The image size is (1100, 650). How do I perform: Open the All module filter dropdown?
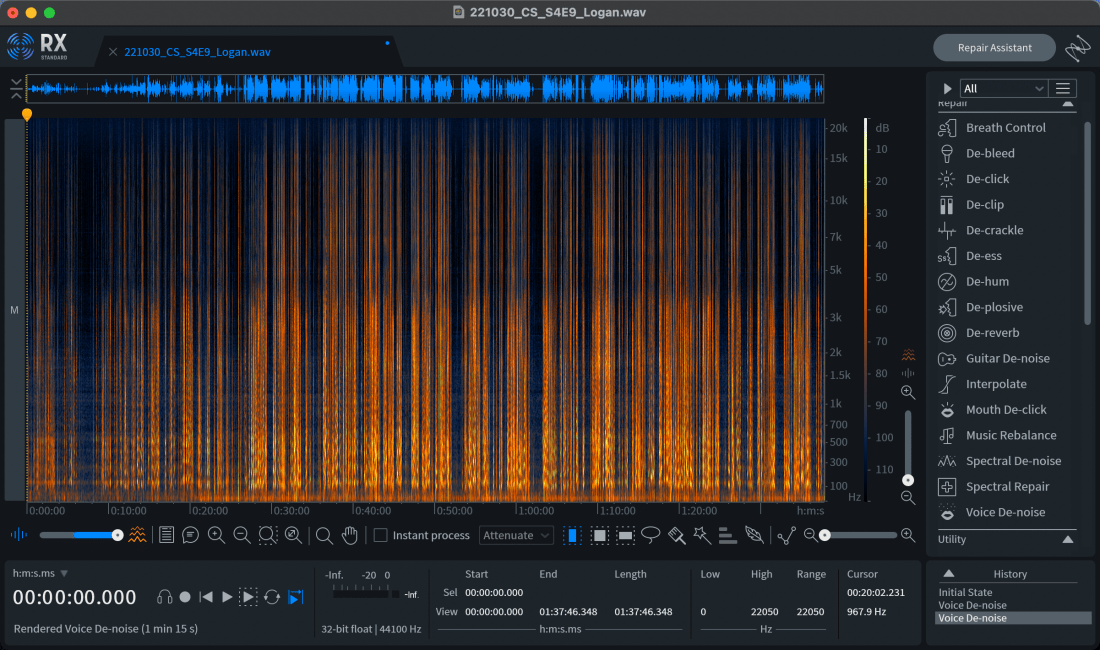[1003, 88]
